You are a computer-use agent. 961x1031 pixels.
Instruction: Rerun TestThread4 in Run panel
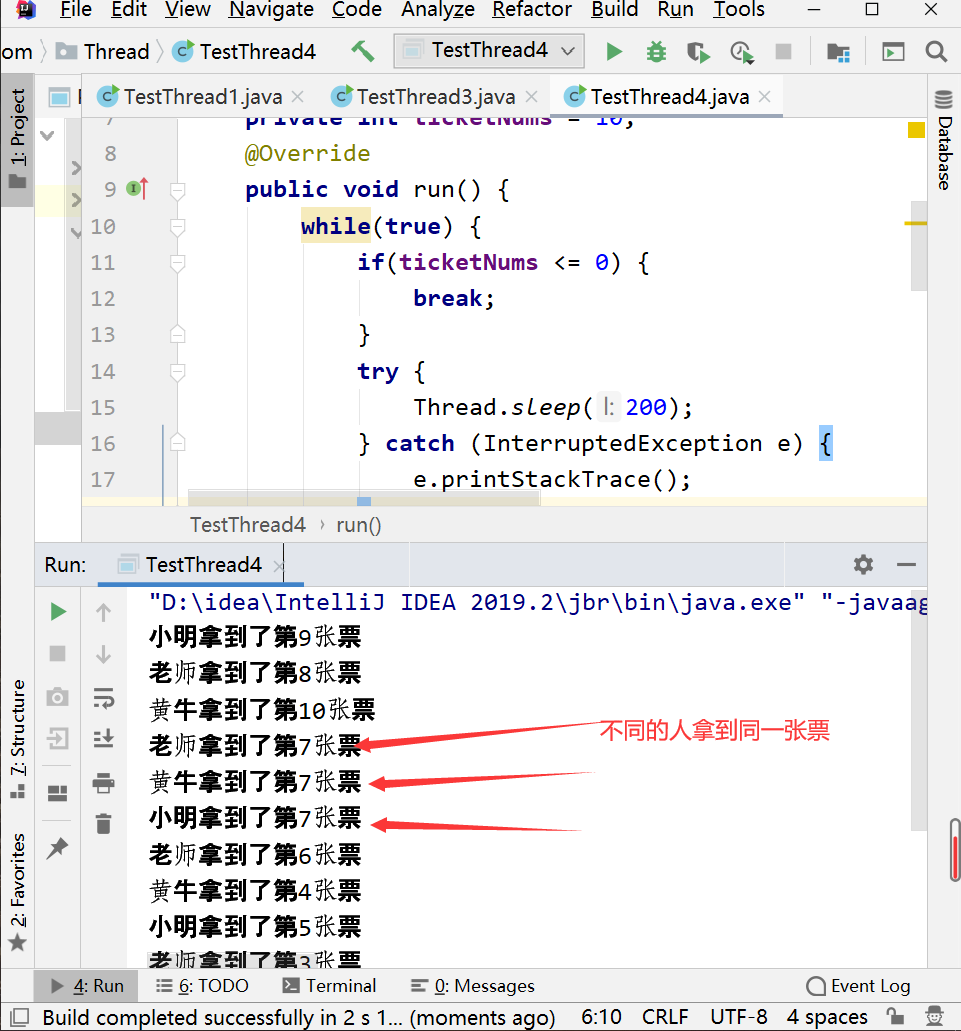click(x=58, y=611)
